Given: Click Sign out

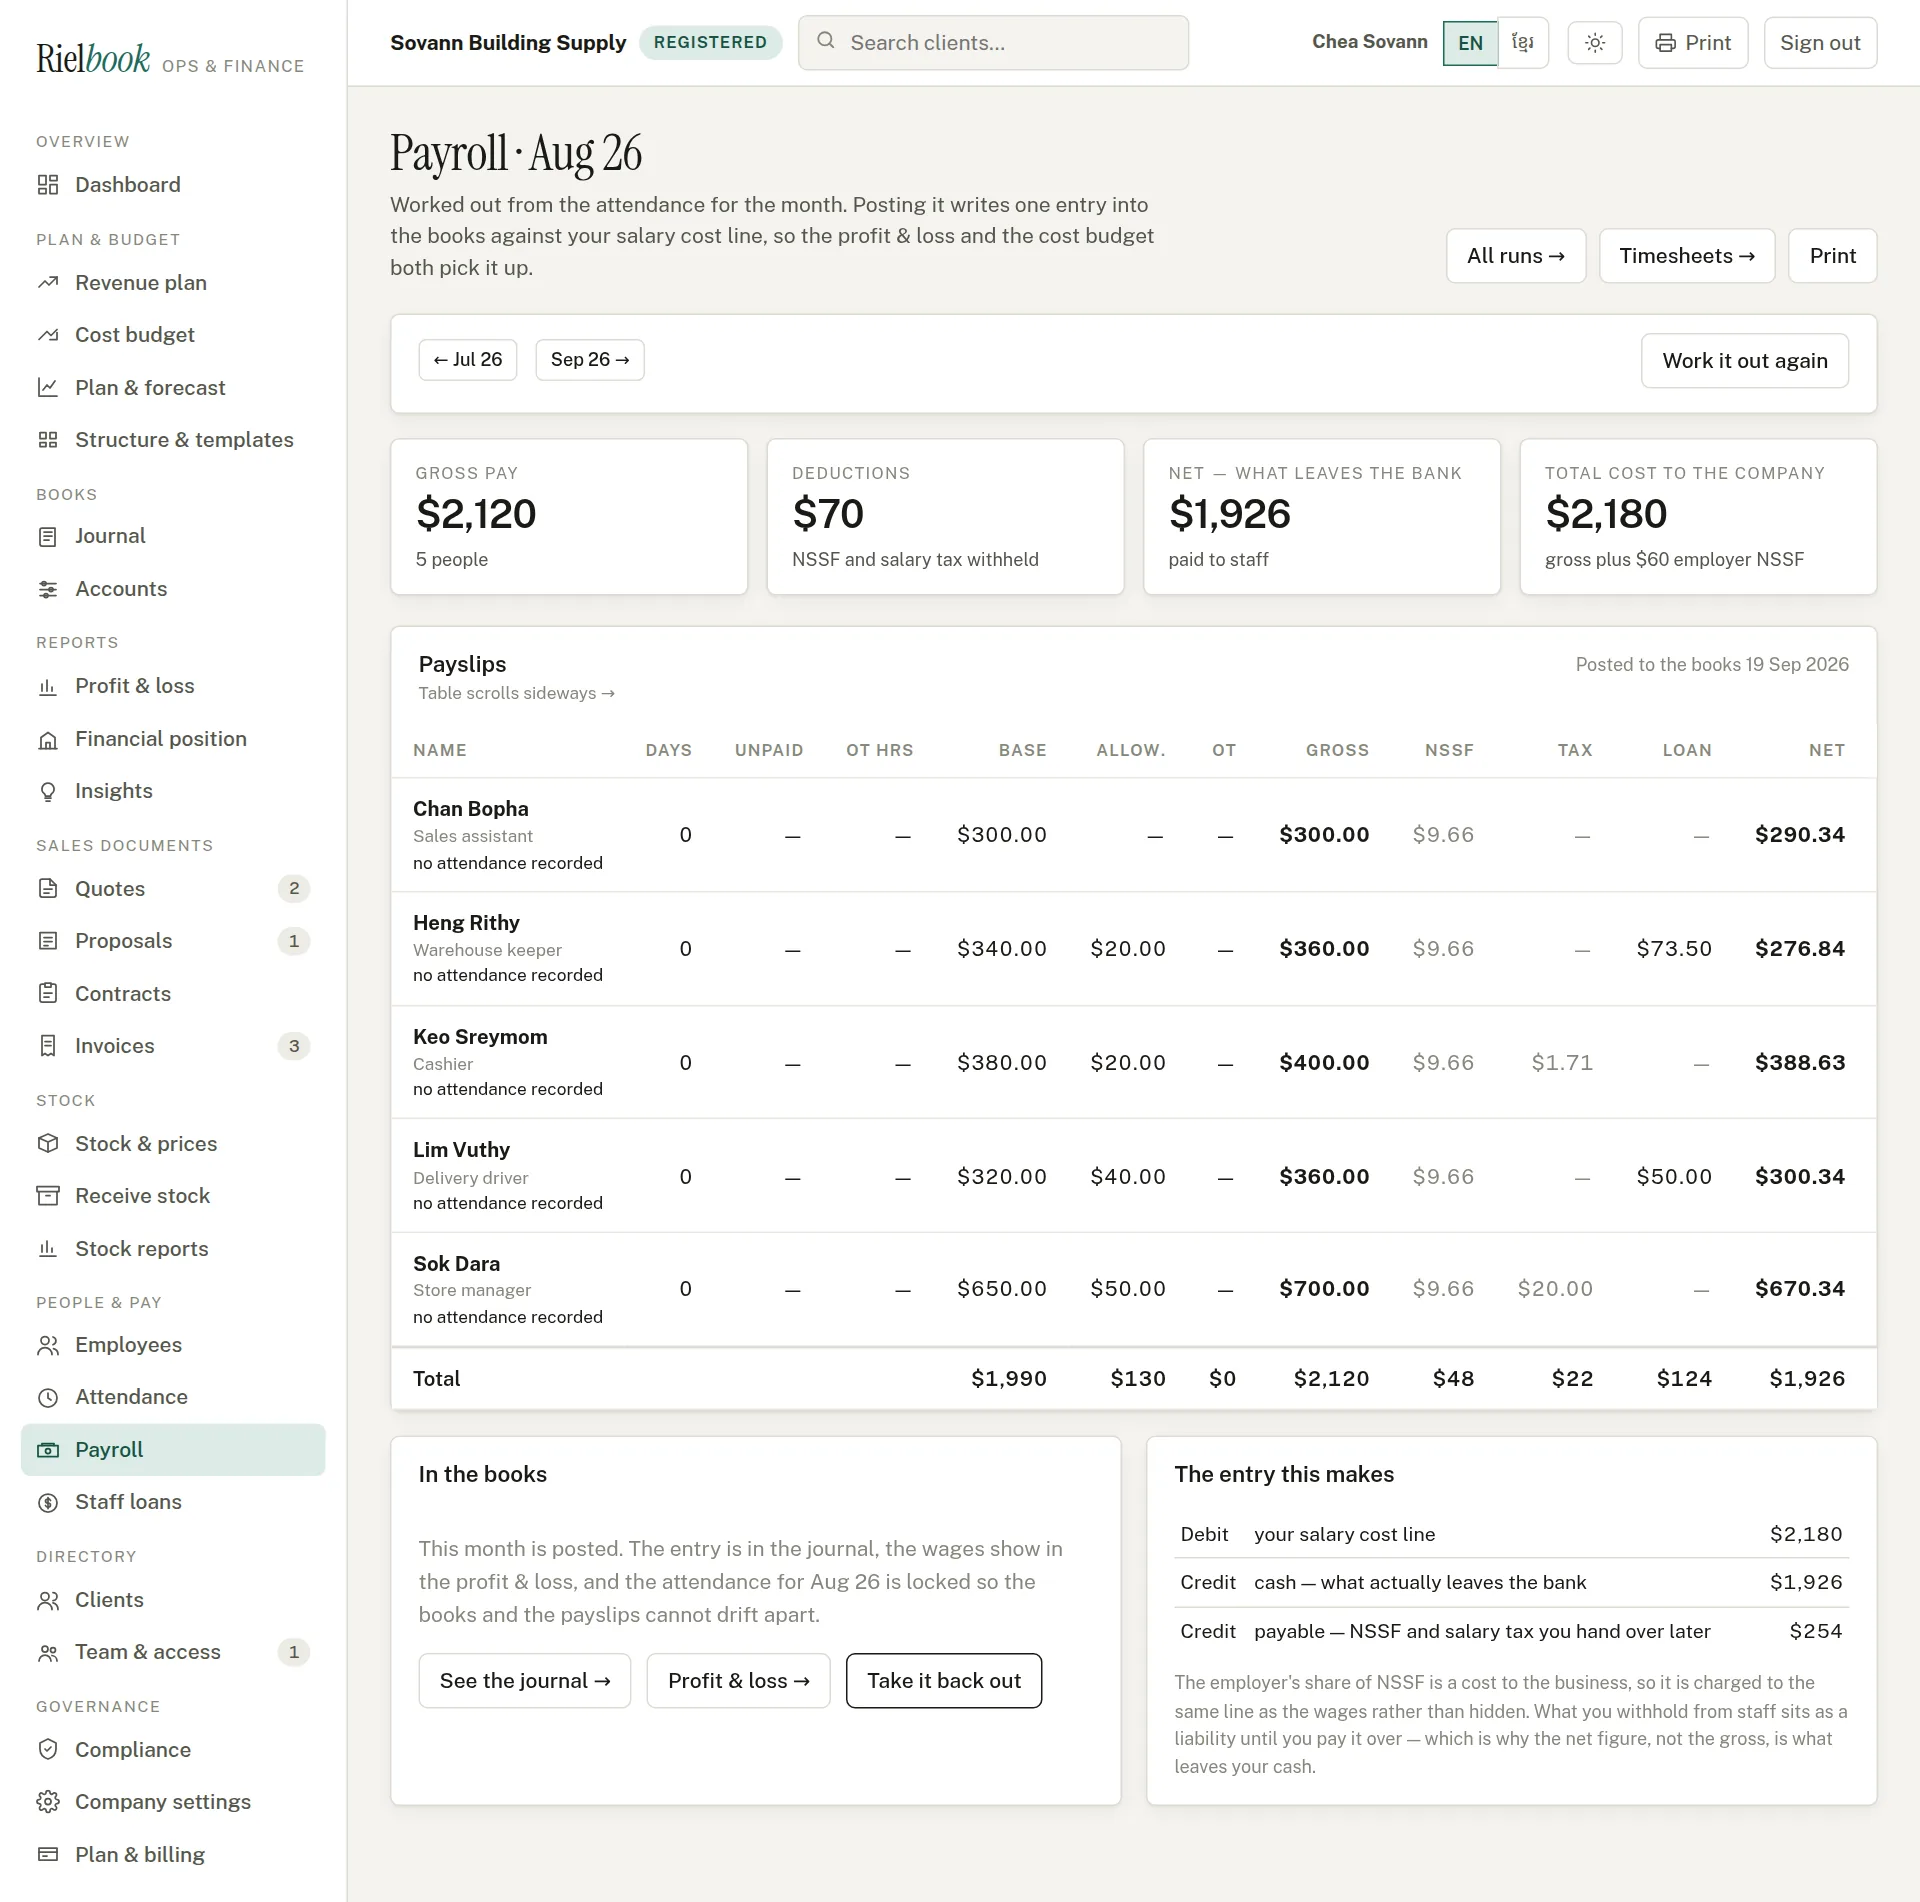Looking at the screenshot, I should [1820, 43].
